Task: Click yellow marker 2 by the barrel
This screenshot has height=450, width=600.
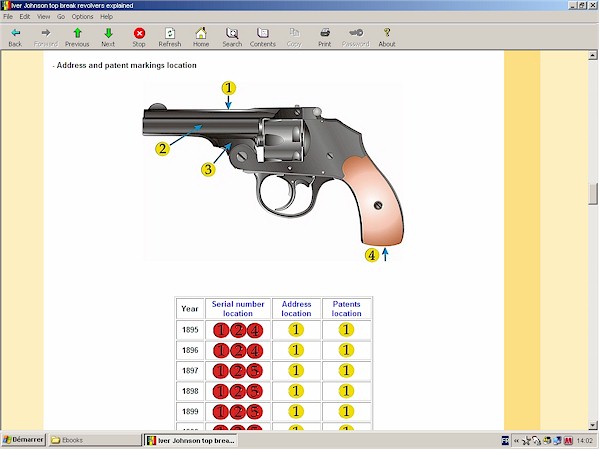Action: tap(162, 149)
